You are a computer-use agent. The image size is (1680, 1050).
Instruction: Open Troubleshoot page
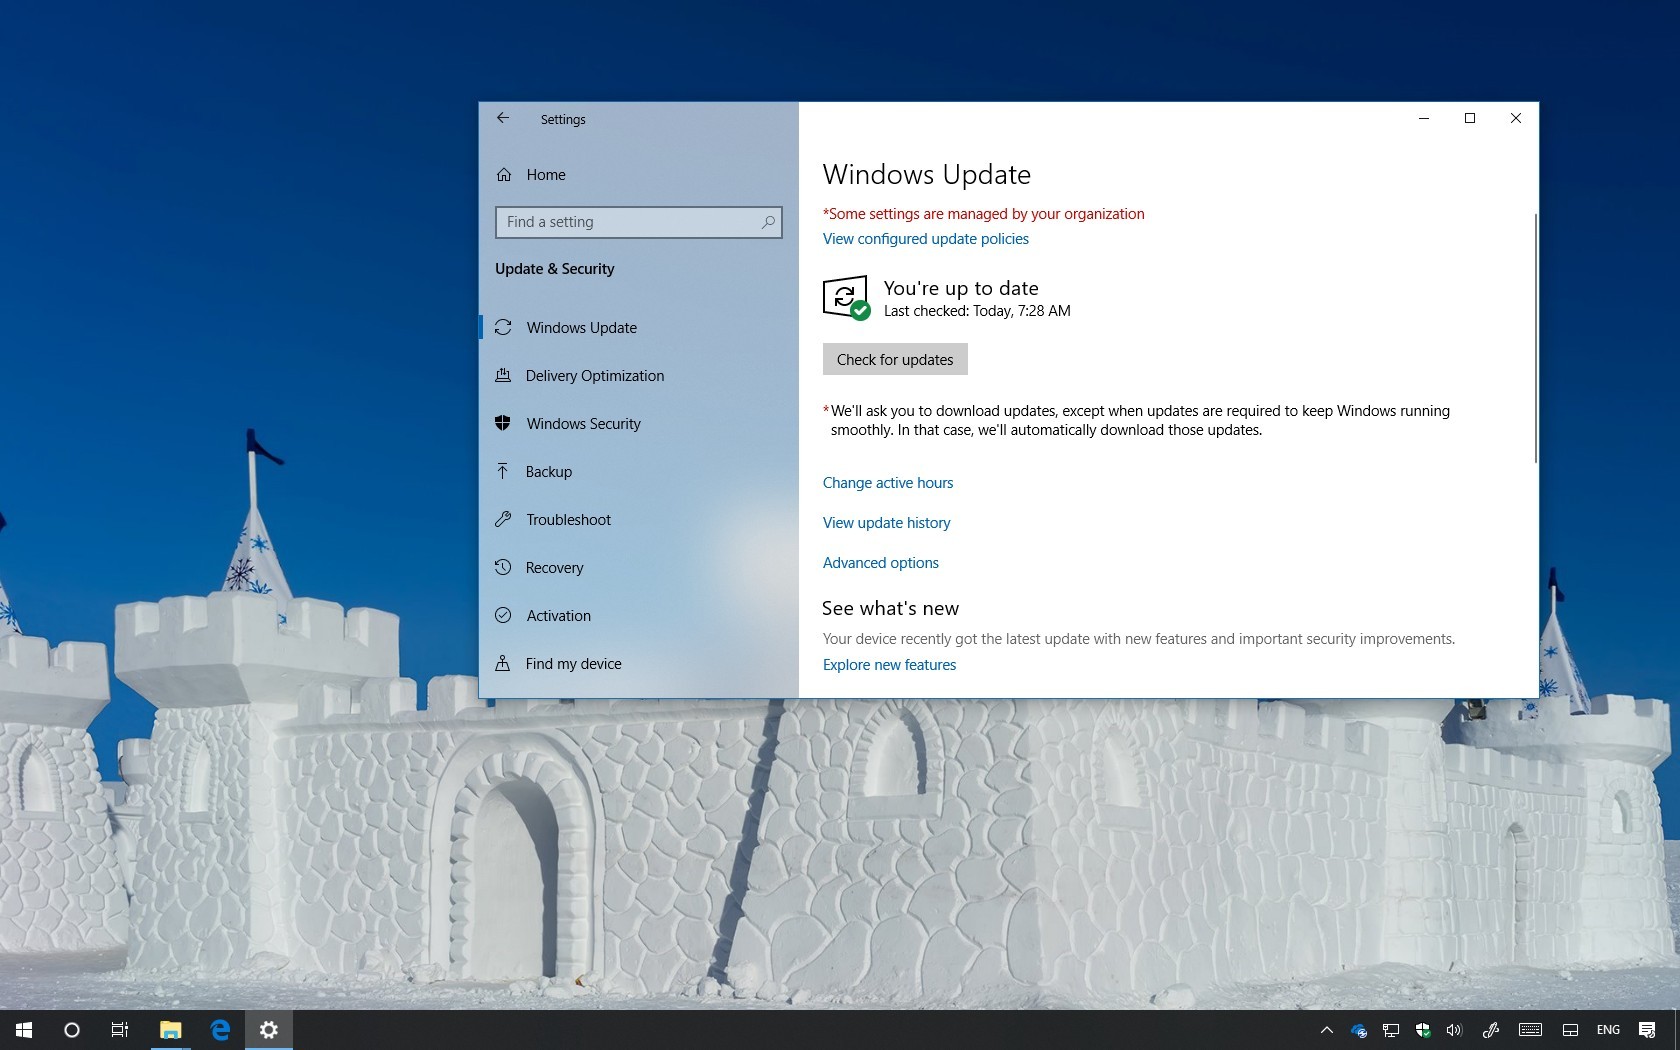[568, 520]
